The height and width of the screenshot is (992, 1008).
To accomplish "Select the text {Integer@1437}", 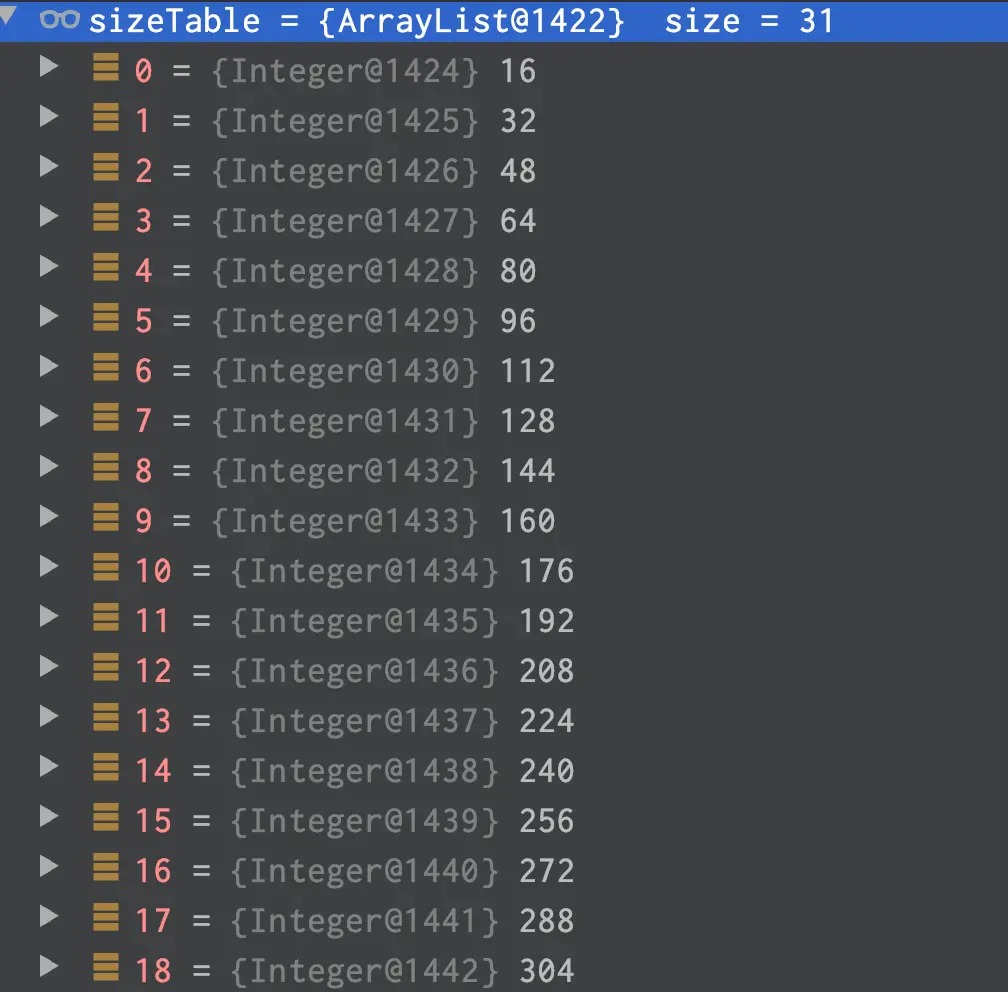I will (364, 721).
